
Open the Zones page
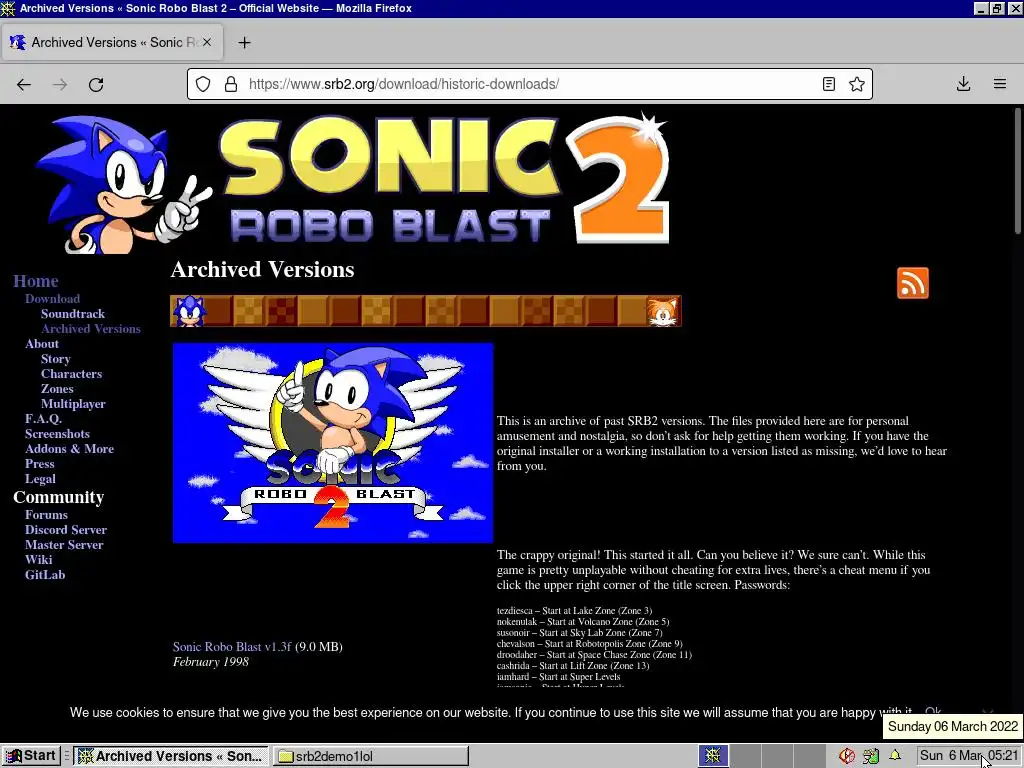(x=57, y=389)
